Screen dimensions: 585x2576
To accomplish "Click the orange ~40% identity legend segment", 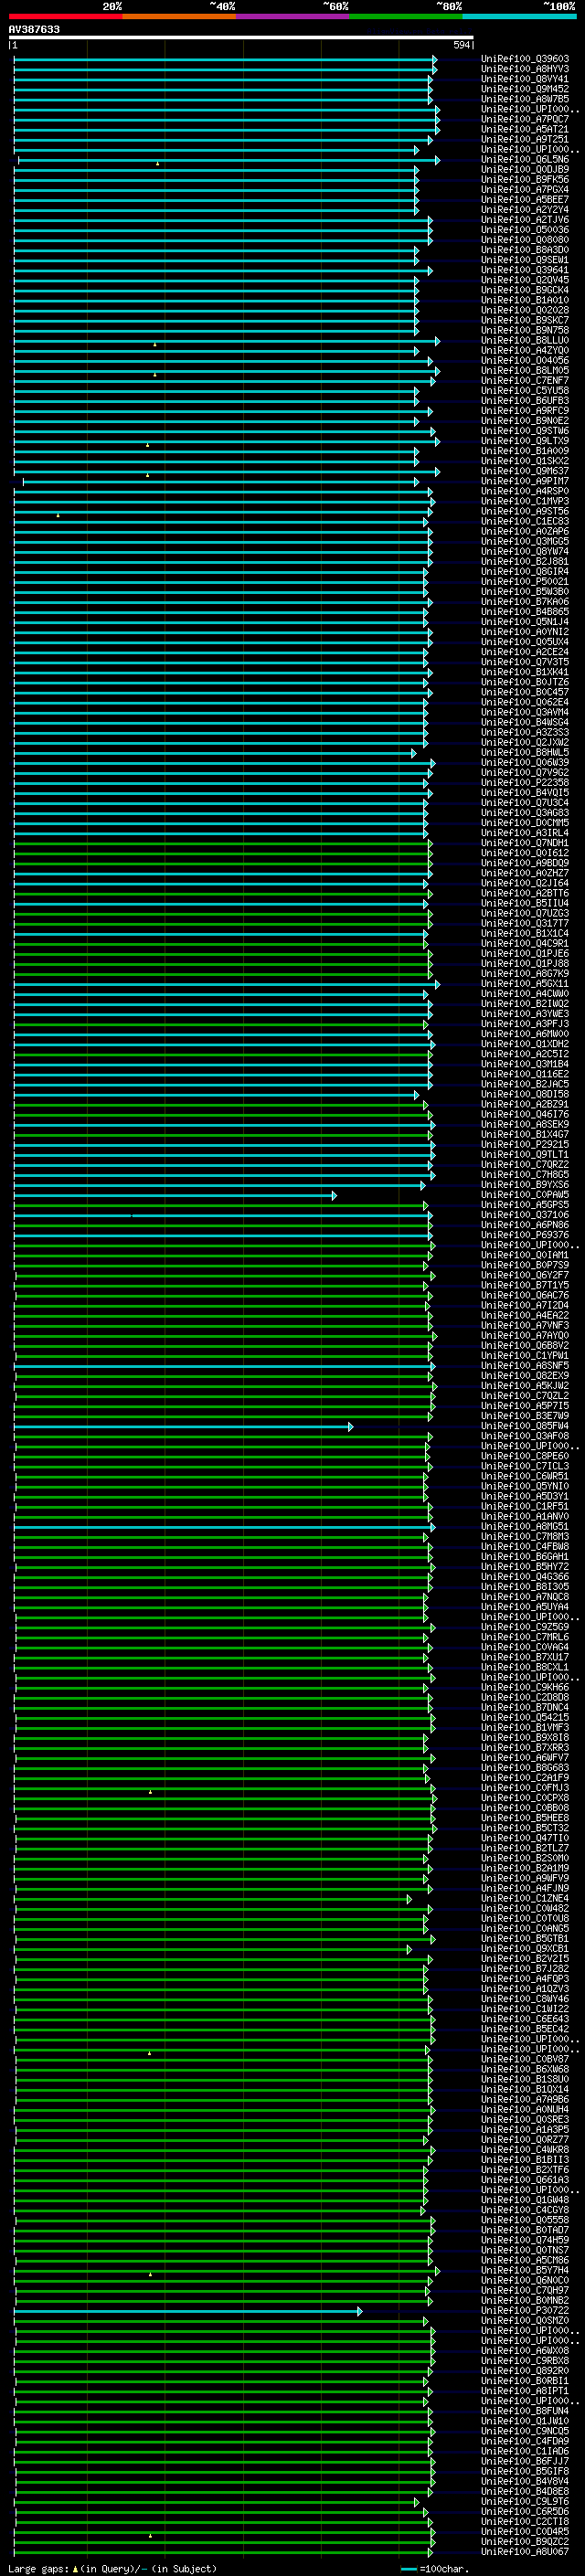I will 179,16.
